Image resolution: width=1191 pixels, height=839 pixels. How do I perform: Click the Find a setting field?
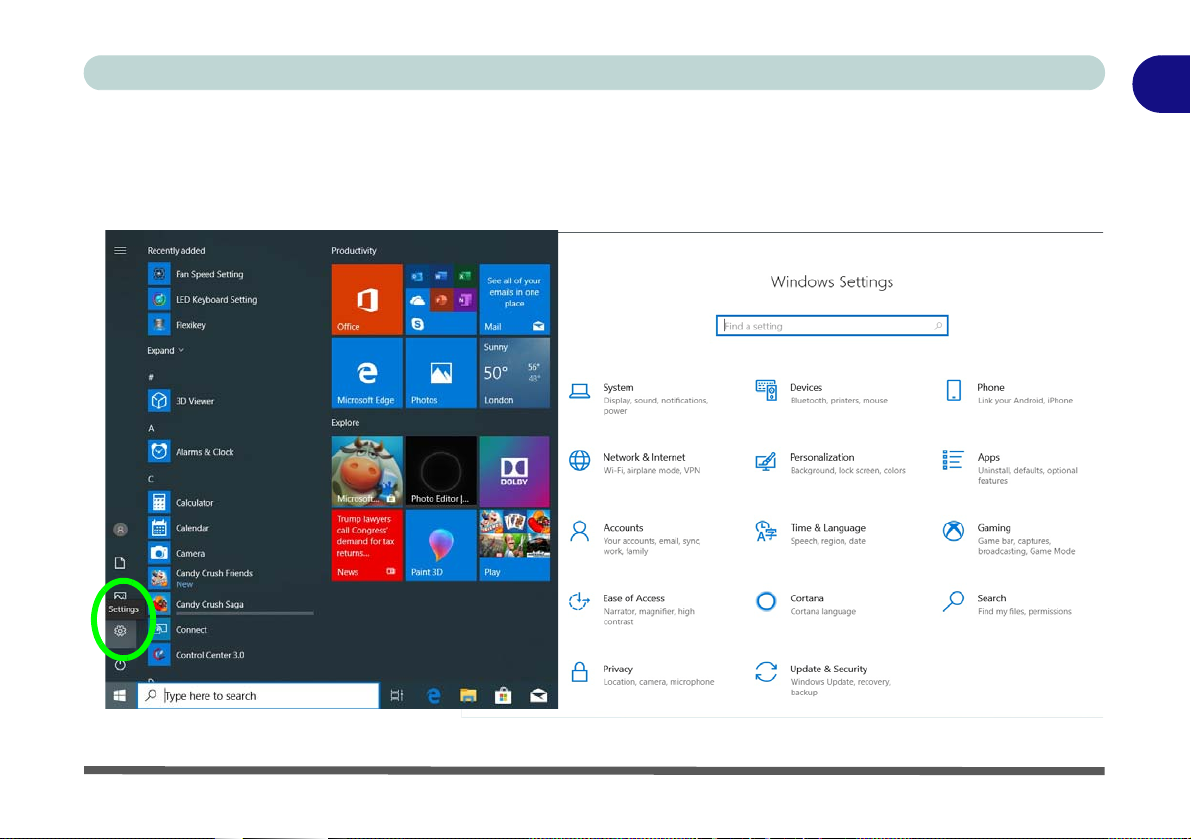point(832,326)
